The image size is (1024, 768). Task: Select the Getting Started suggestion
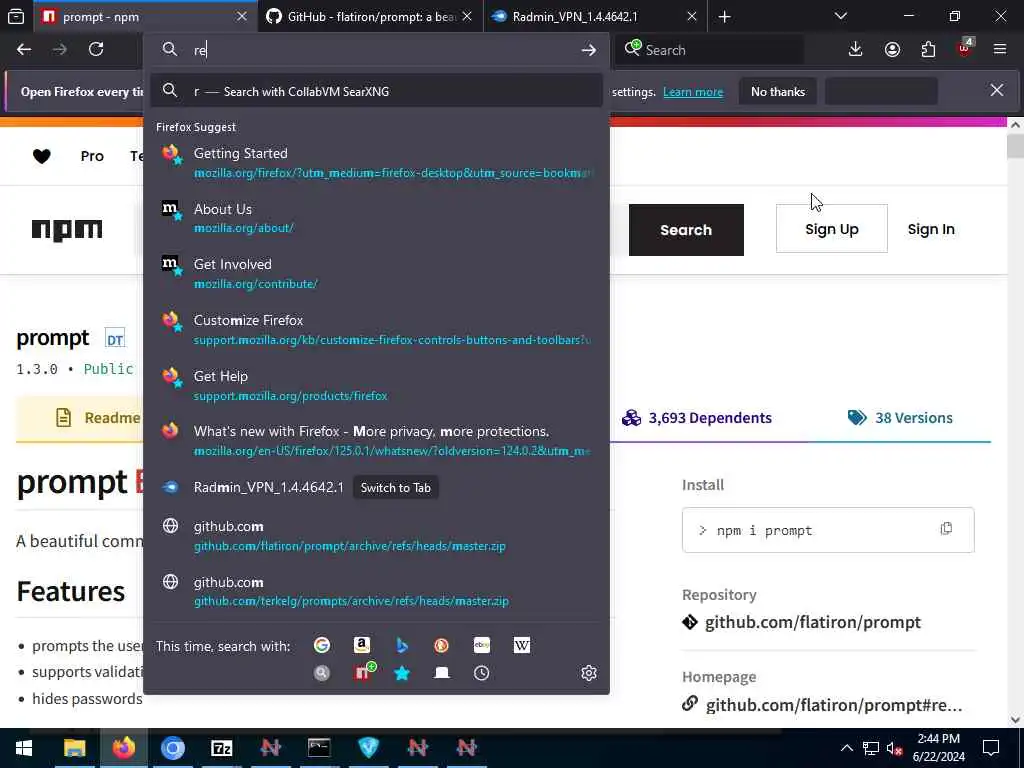click(377, 162)
